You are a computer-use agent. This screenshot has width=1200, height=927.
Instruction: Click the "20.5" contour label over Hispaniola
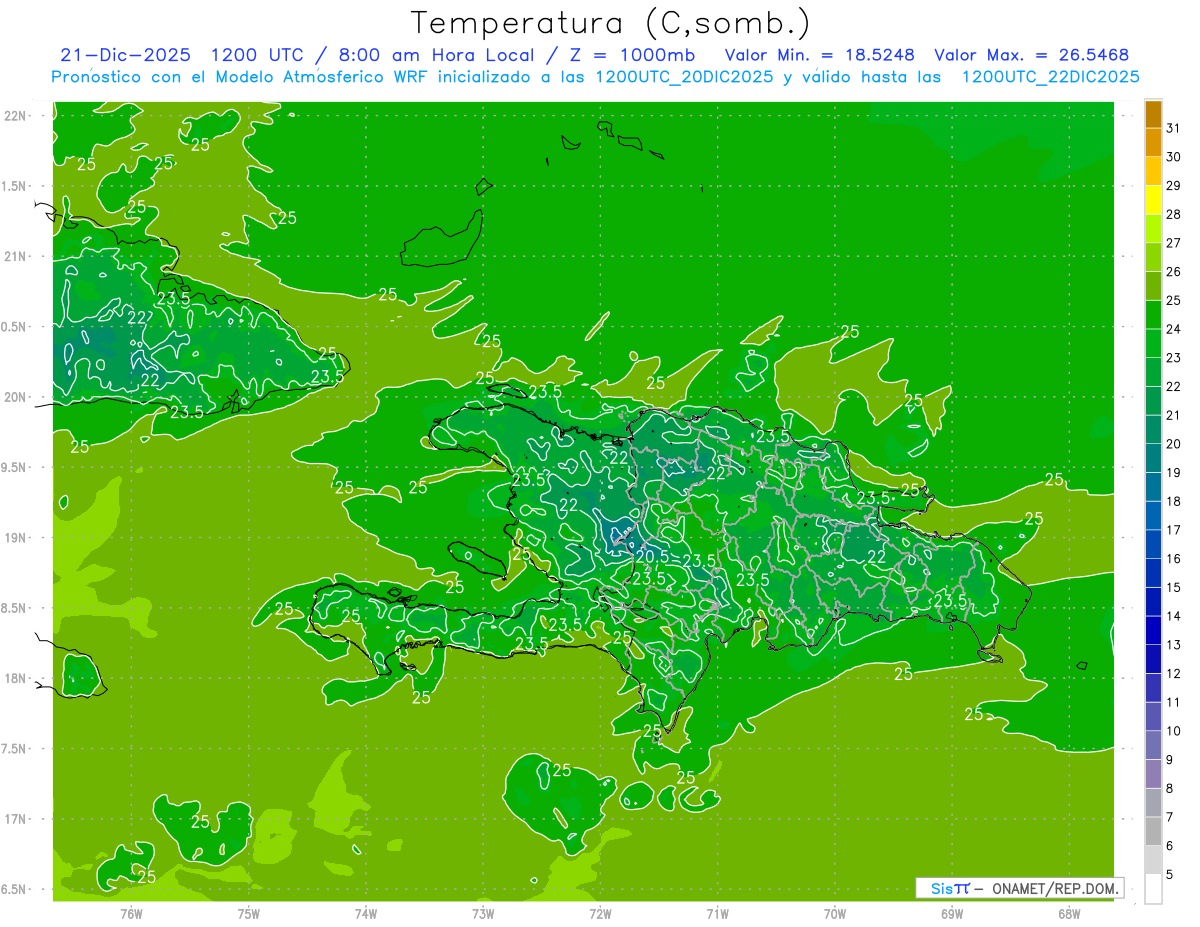(x=652, y=557)
